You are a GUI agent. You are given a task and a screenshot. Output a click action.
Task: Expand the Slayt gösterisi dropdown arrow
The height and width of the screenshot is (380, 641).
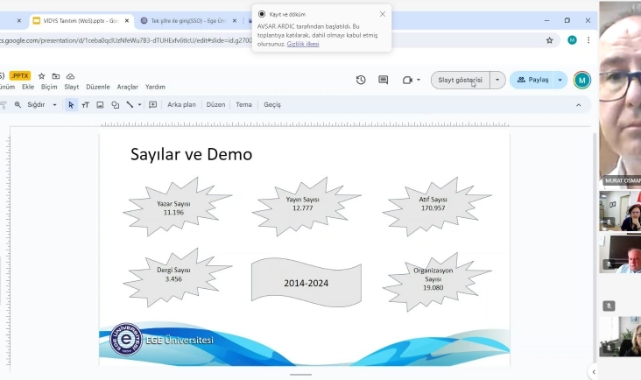click(x=498, y=80)
